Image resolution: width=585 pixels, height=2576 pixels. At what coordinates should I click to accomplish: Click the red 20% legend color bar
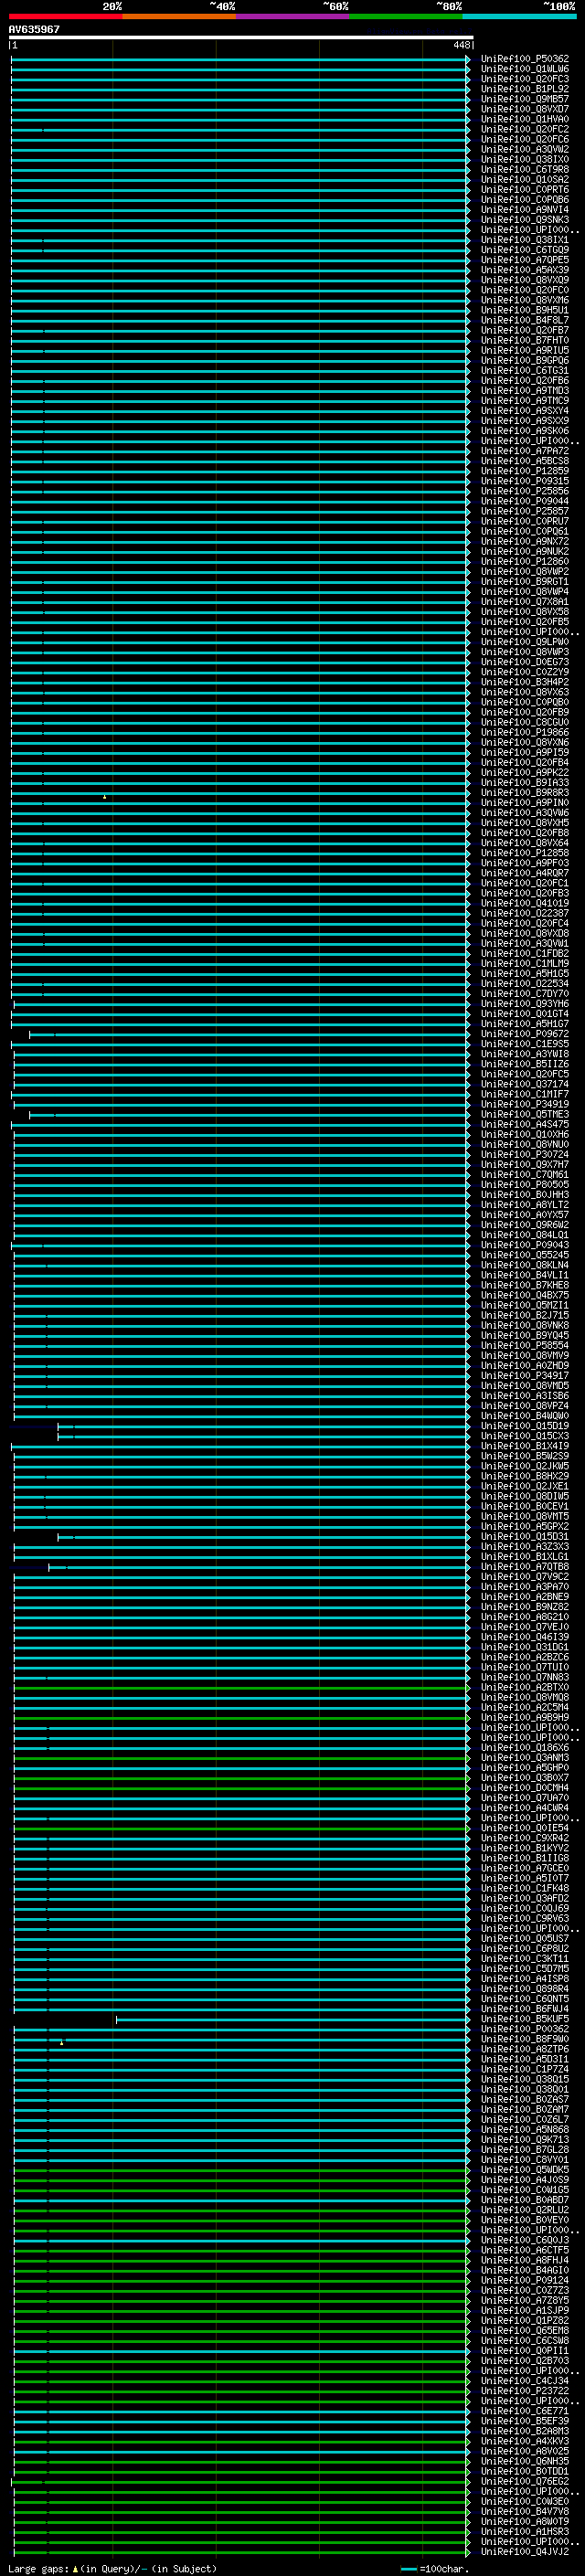pos(65,16)
